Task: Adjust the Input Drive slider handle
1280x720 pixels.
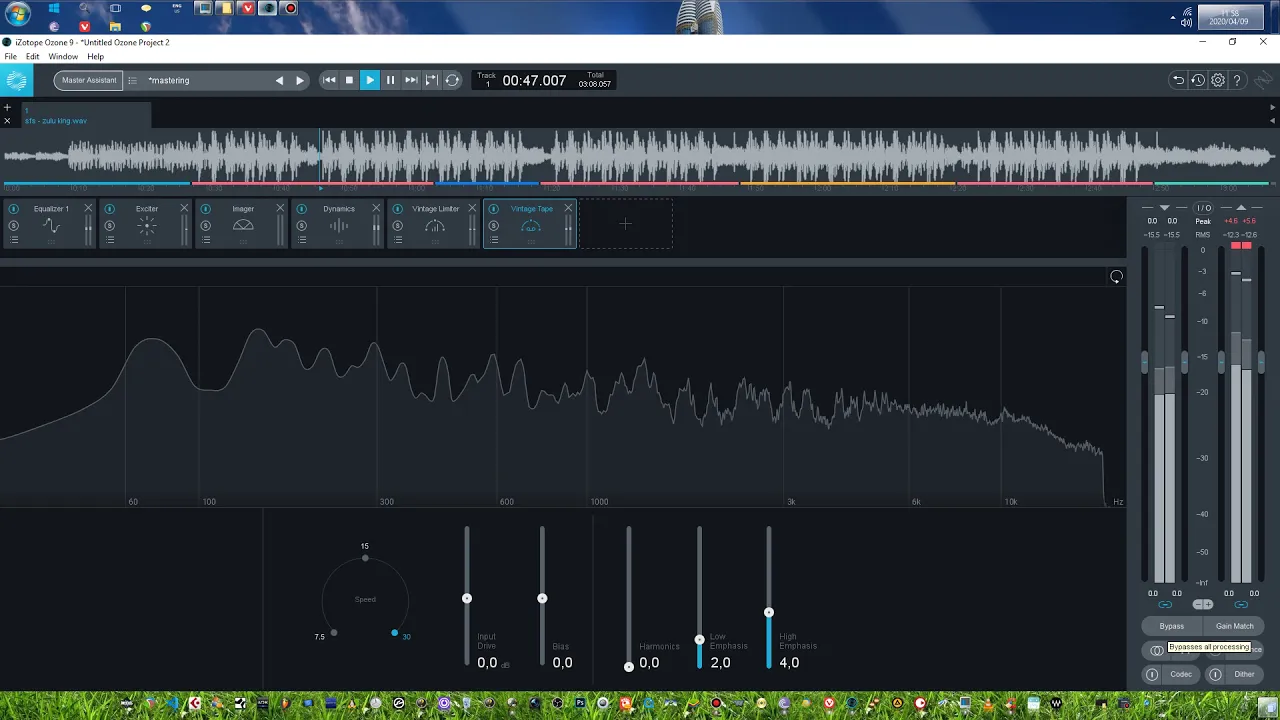Action: (467, 598)
